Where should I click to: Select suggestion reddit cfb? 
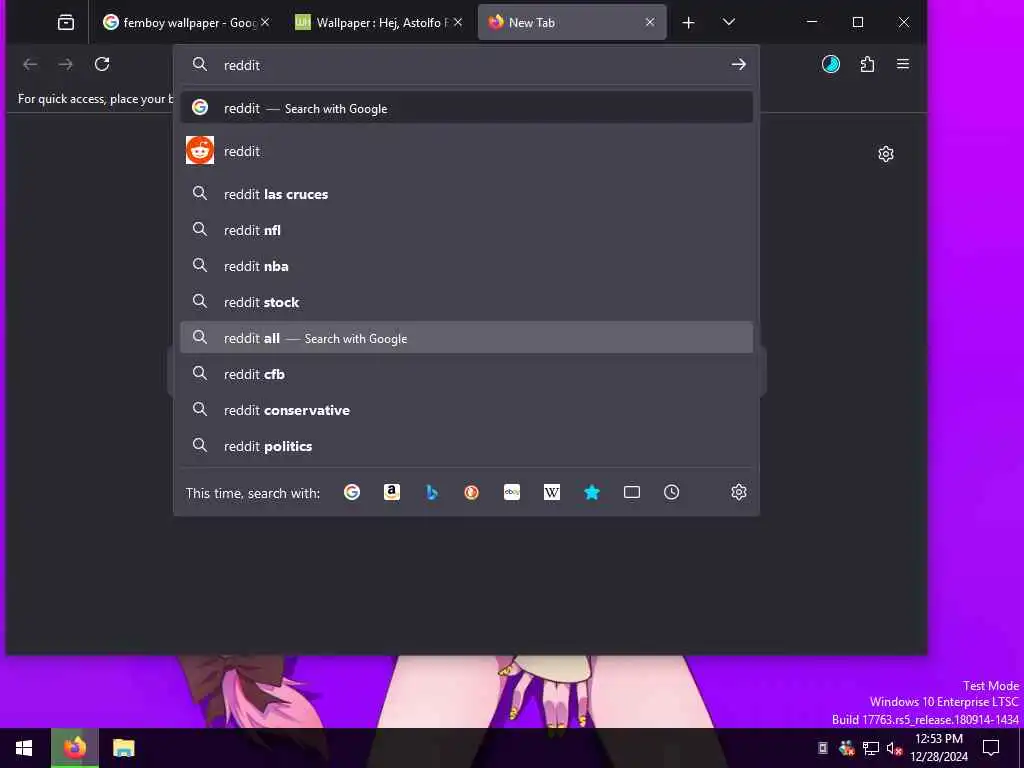coord(466,374)
